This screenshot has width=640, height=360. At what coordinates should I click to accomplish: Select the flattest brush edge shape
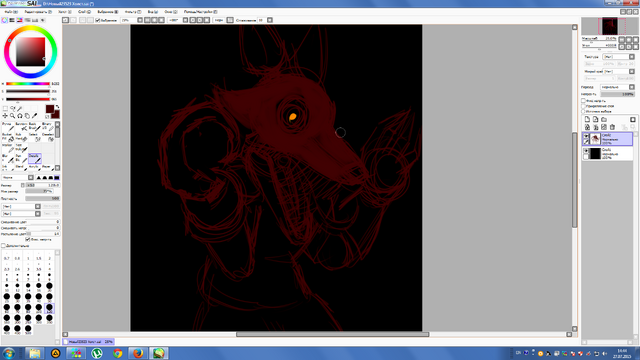(x=57, y=178)
